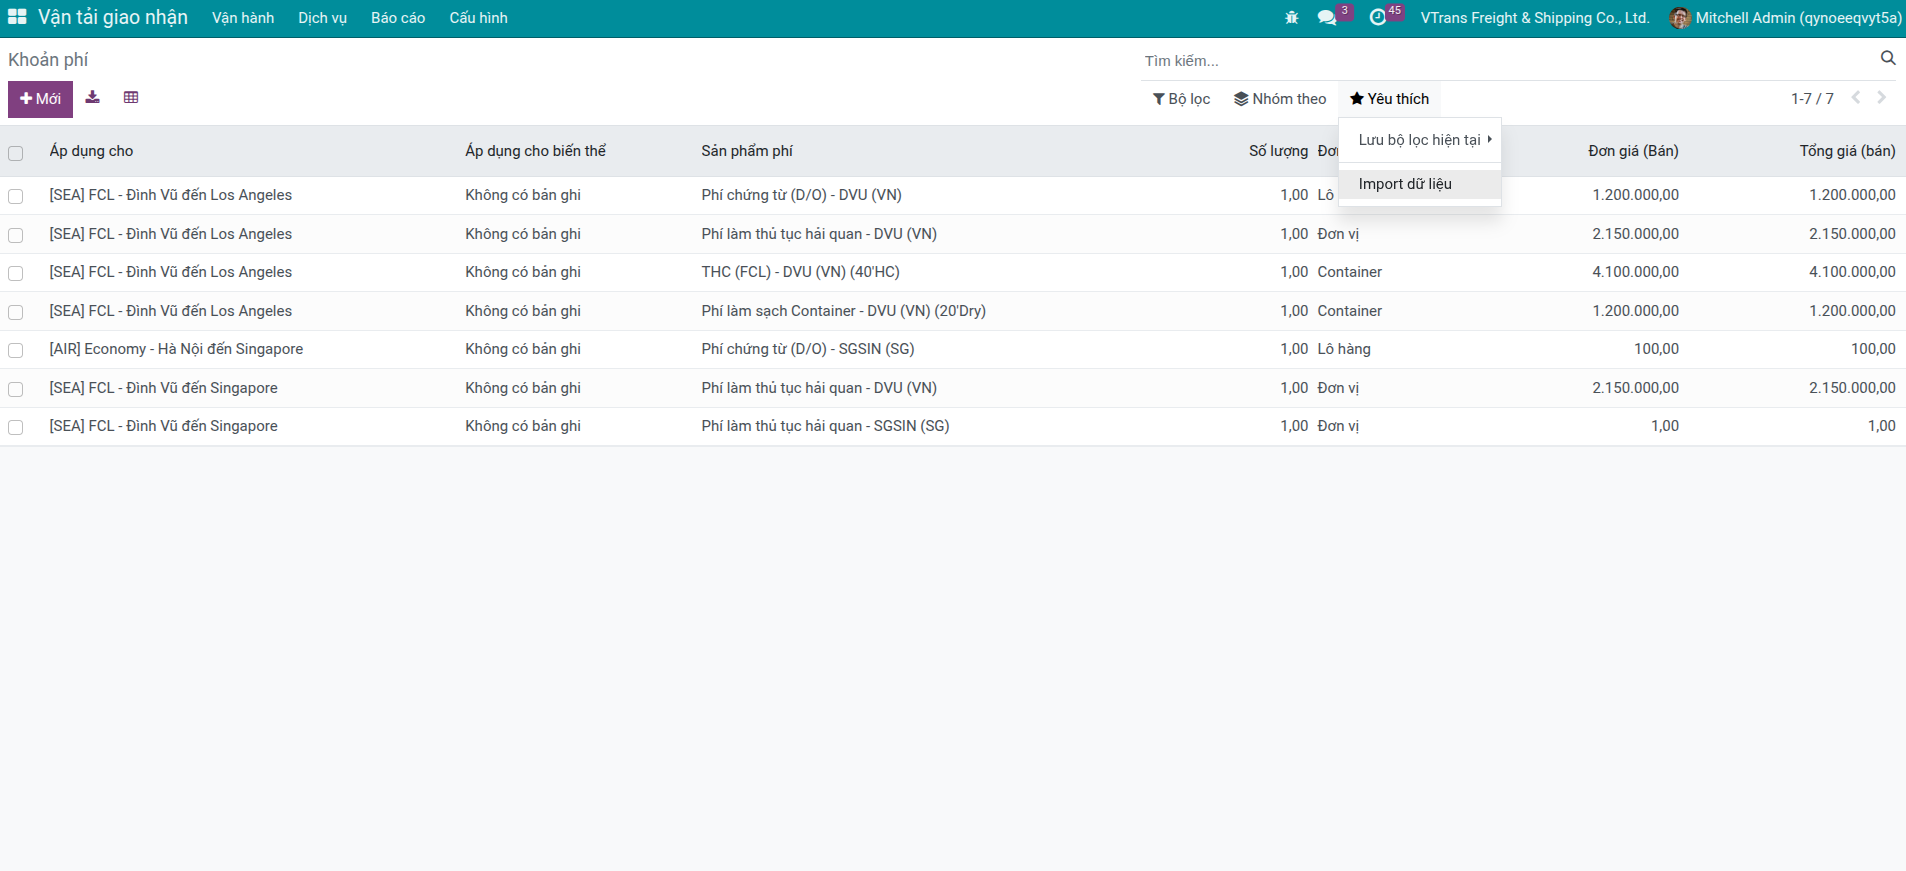Click the spreadsheet grid view icon

131,98
